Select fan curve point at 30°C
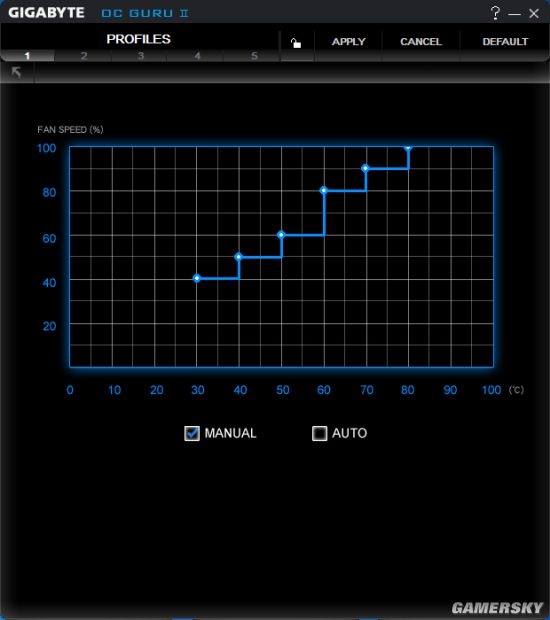The image size is (550, 620). pos(197,278)
